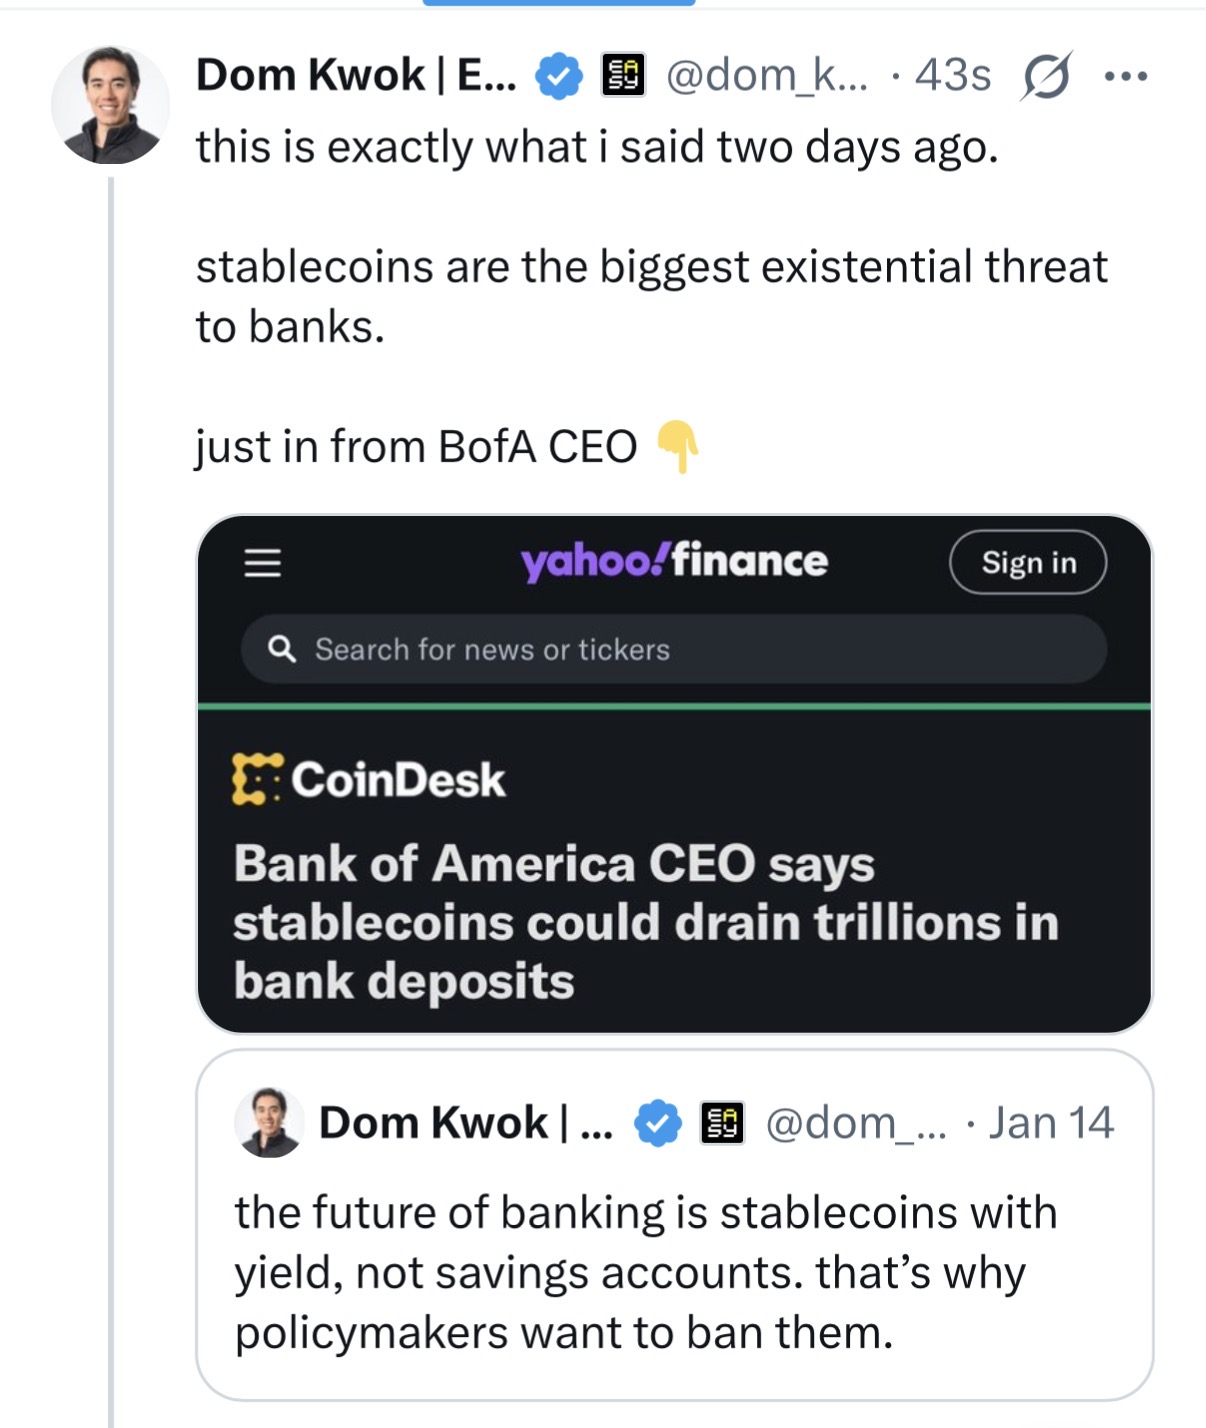Click the Sign in button
The image size is (1206, 1428).
(1028, 562)
